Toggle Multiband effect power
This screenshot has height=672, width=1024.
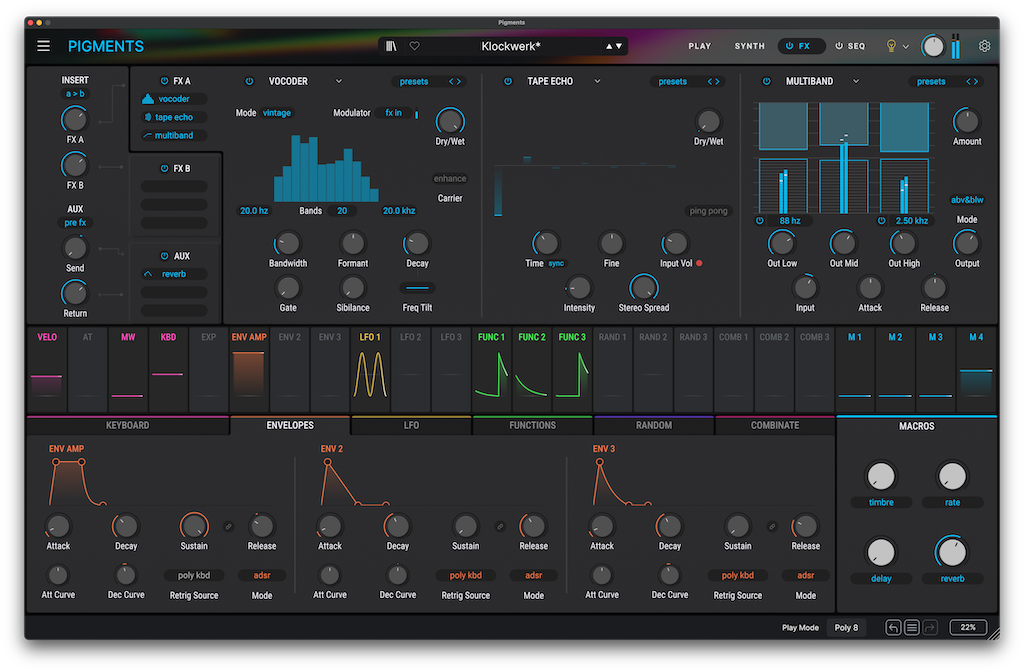click(766, 82)
